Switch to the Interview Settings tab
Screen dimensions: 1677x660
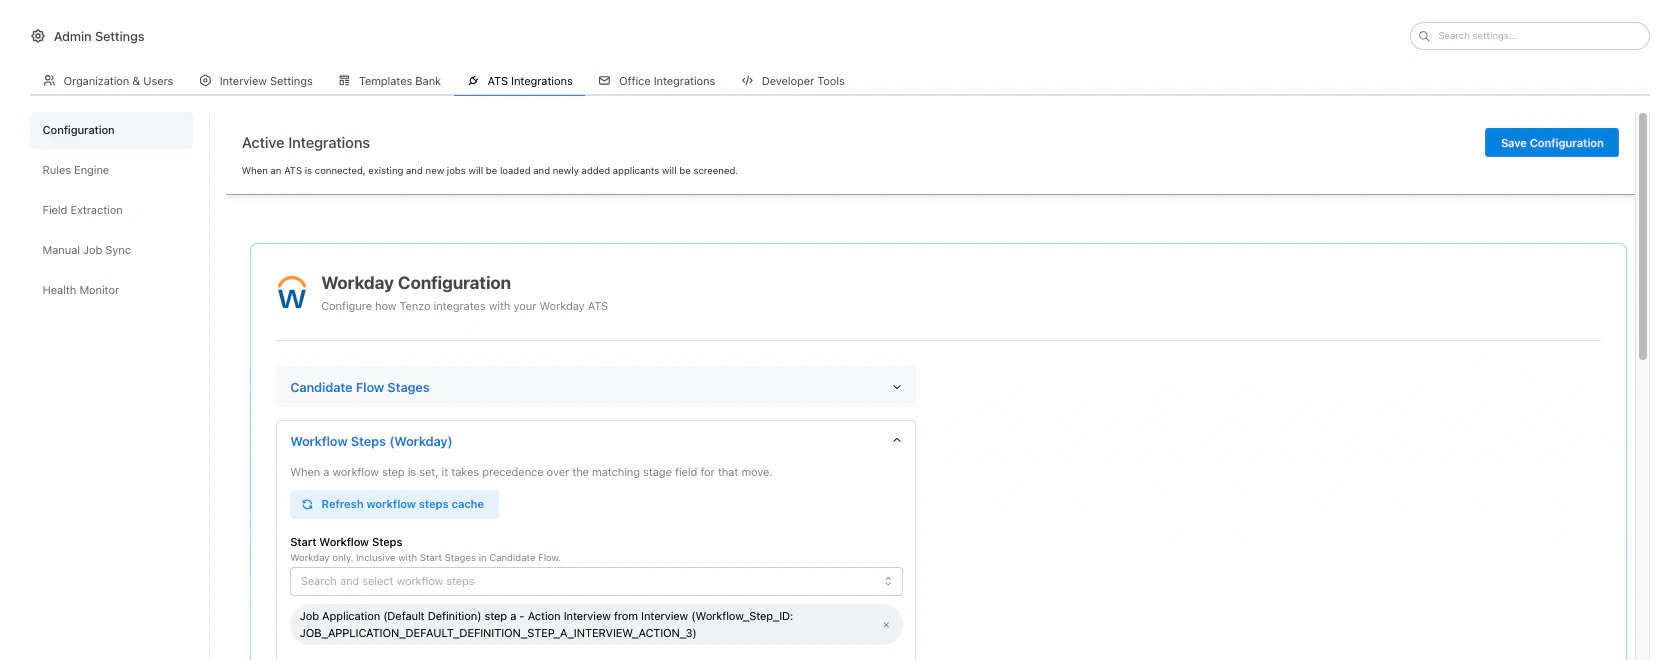pyautogui.click(x=256, y=81)
